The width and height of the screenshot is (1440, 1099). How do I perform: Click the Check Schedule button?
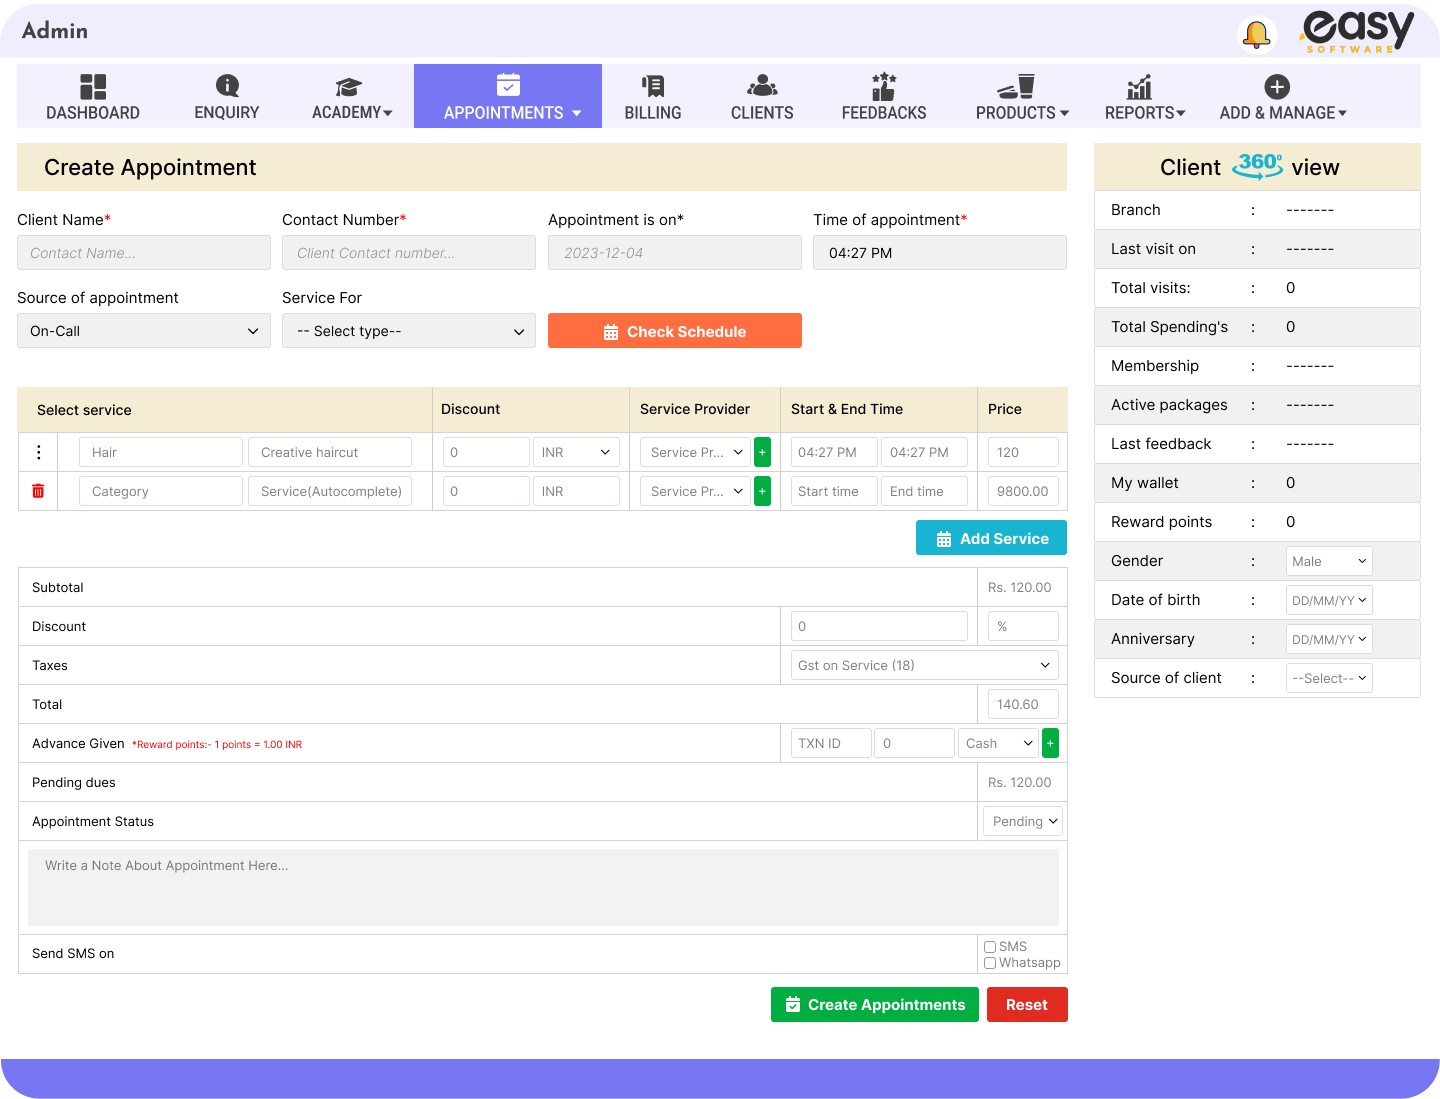[674, 331]
